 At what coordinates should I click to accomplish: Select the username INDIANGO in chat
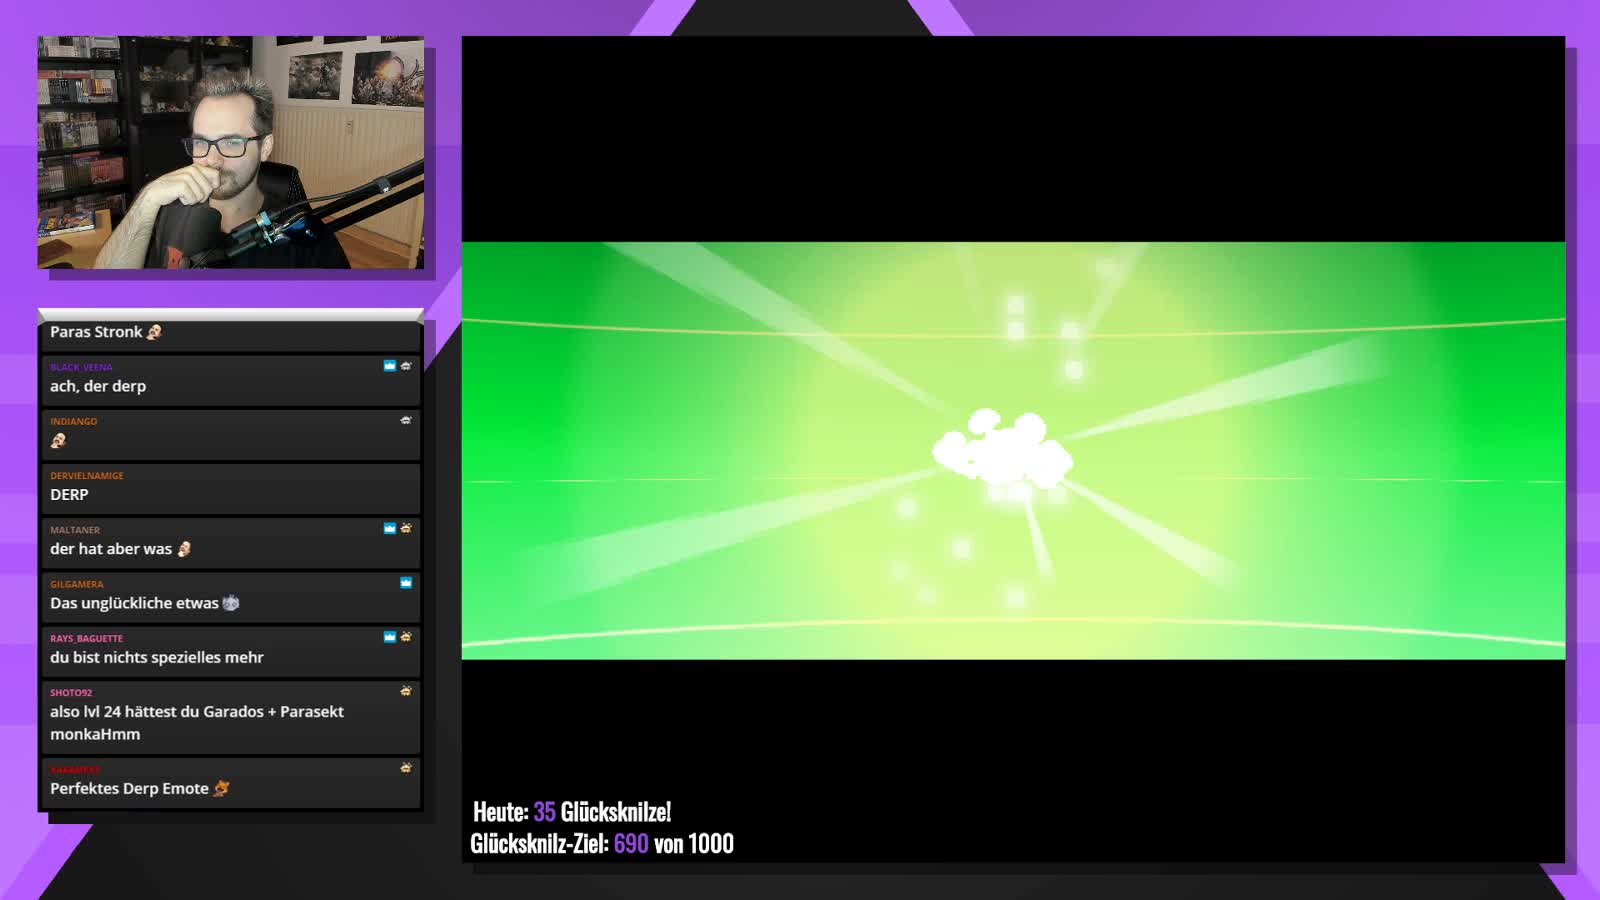point(74,421)
